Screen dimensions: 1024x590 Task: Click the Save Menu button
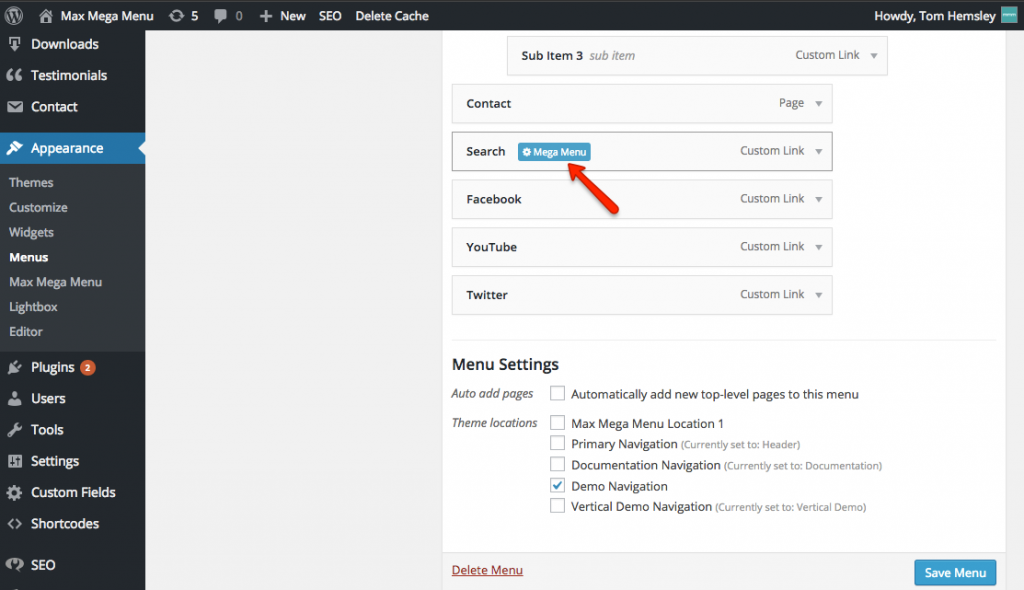point(954,572)
